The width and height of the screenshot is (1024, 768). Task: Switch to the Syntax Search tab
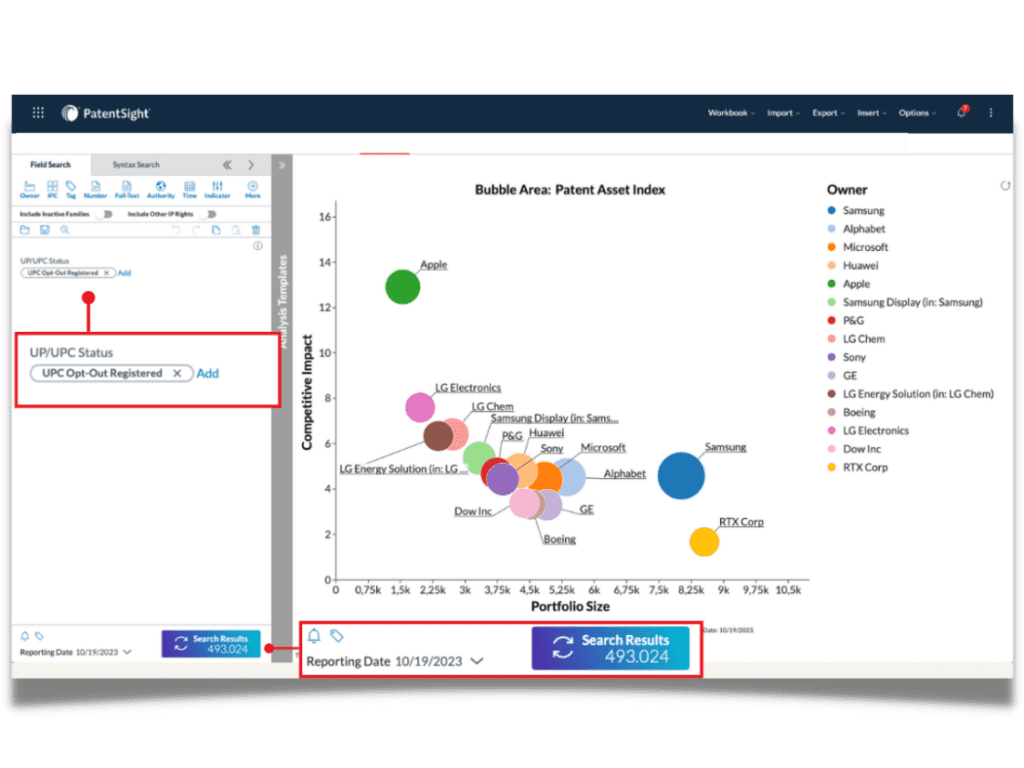coord(136,165)
